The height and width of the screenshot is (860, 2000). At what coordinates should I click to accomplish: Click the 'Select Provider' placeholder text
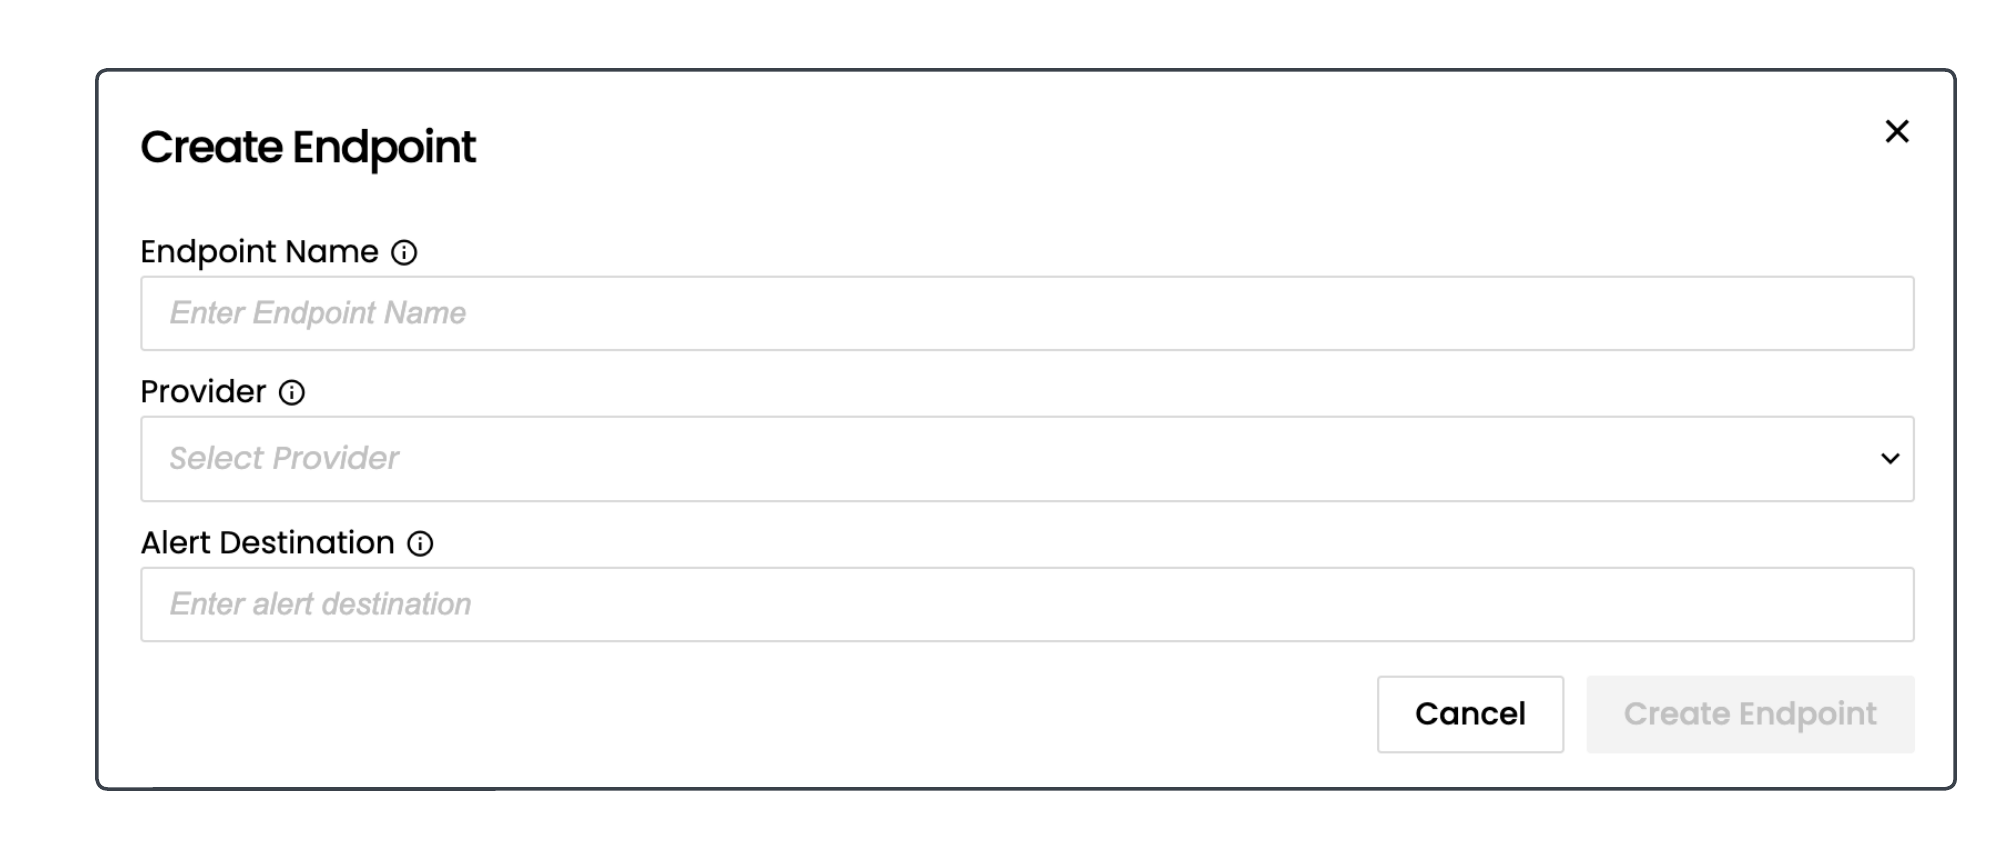coord(284,459)
